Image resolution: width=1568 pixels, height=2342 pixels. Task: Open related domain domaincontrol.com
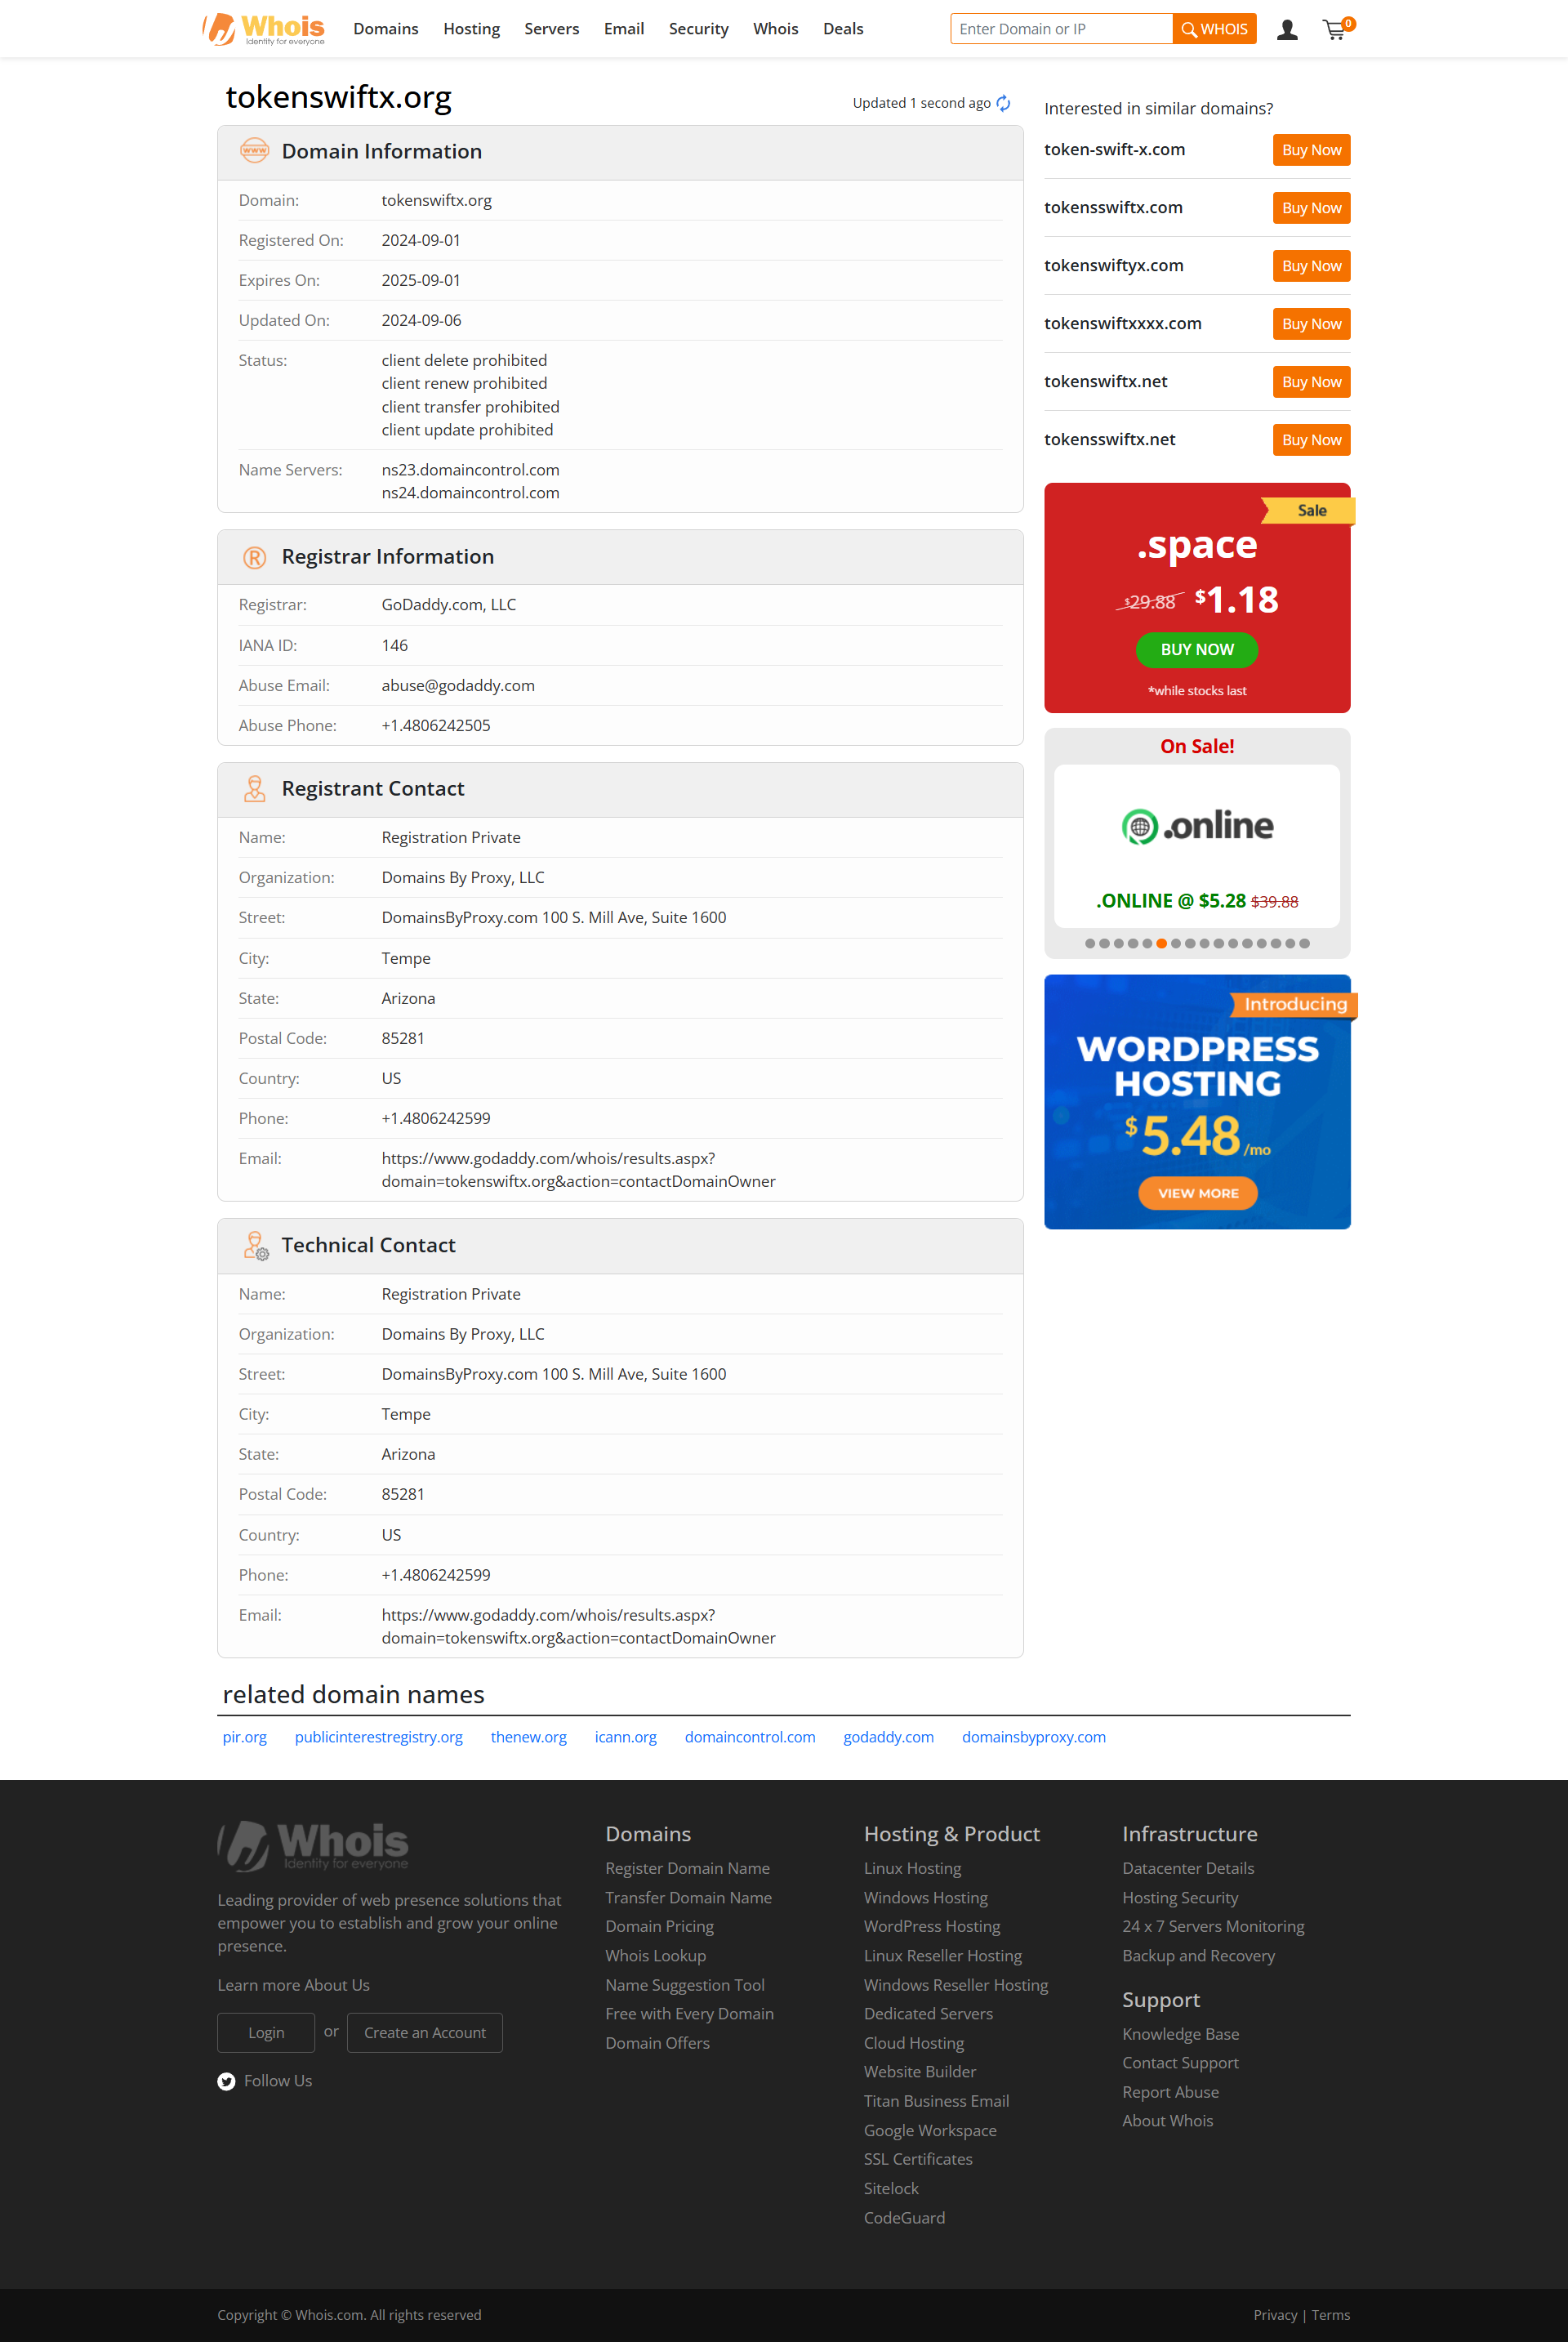point(750,1737)
